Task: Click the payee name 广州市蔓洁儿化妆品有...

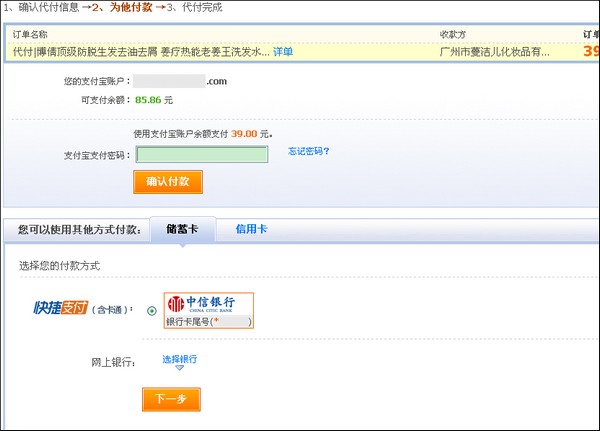Action: pos(494,52)
